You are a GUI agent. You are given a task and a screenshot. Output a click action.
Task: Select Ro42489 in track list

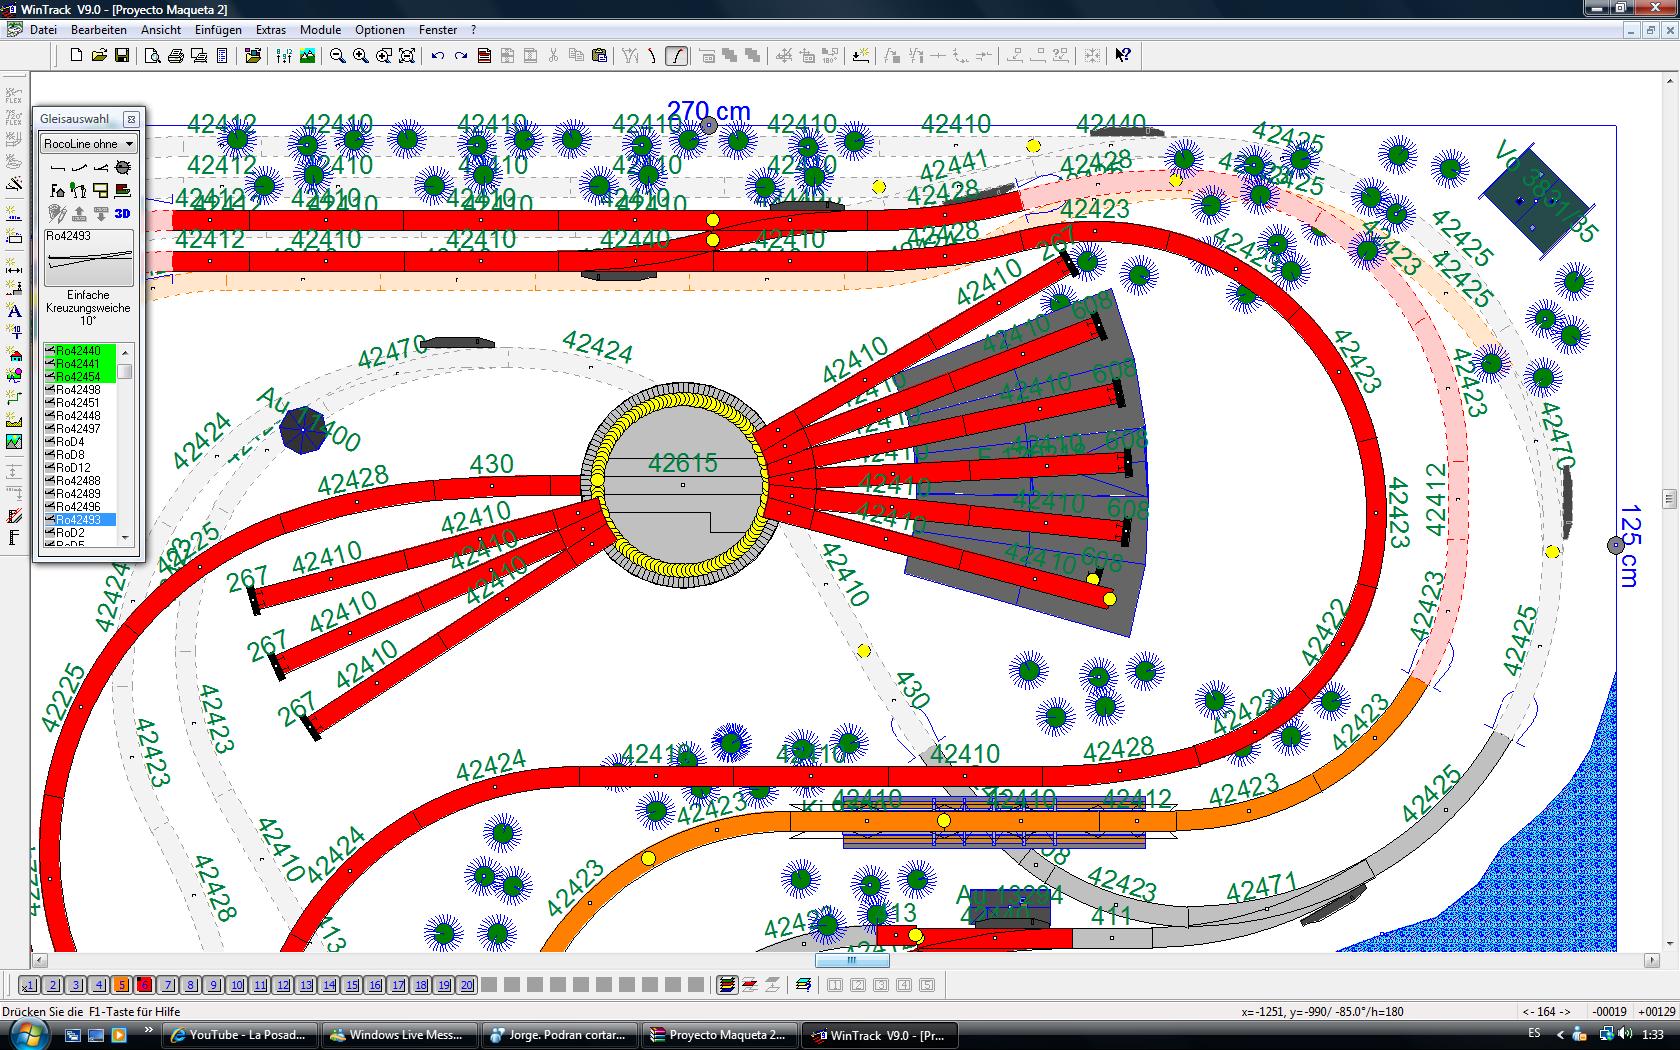[x=79, y=494]
